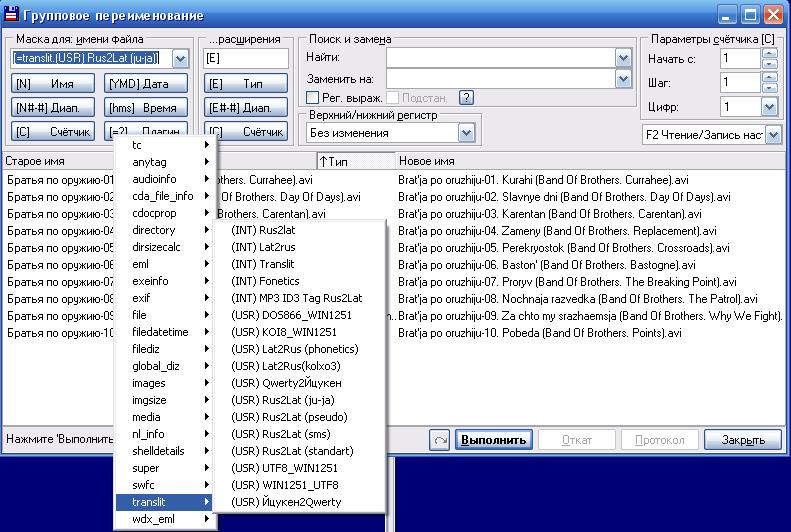The height and width of the screenshot is (532, 791).
Task: Open the regular expressions help question mark
Action: click(x=466, y=98)
